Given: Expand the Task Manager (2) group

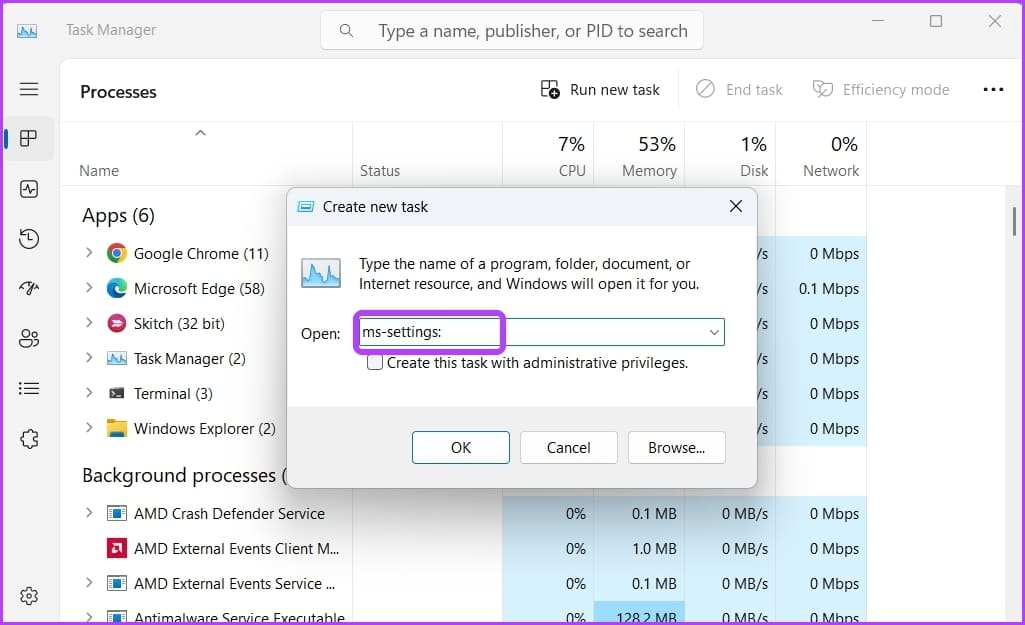Looking at the screenshot, I should coord(90,357).
